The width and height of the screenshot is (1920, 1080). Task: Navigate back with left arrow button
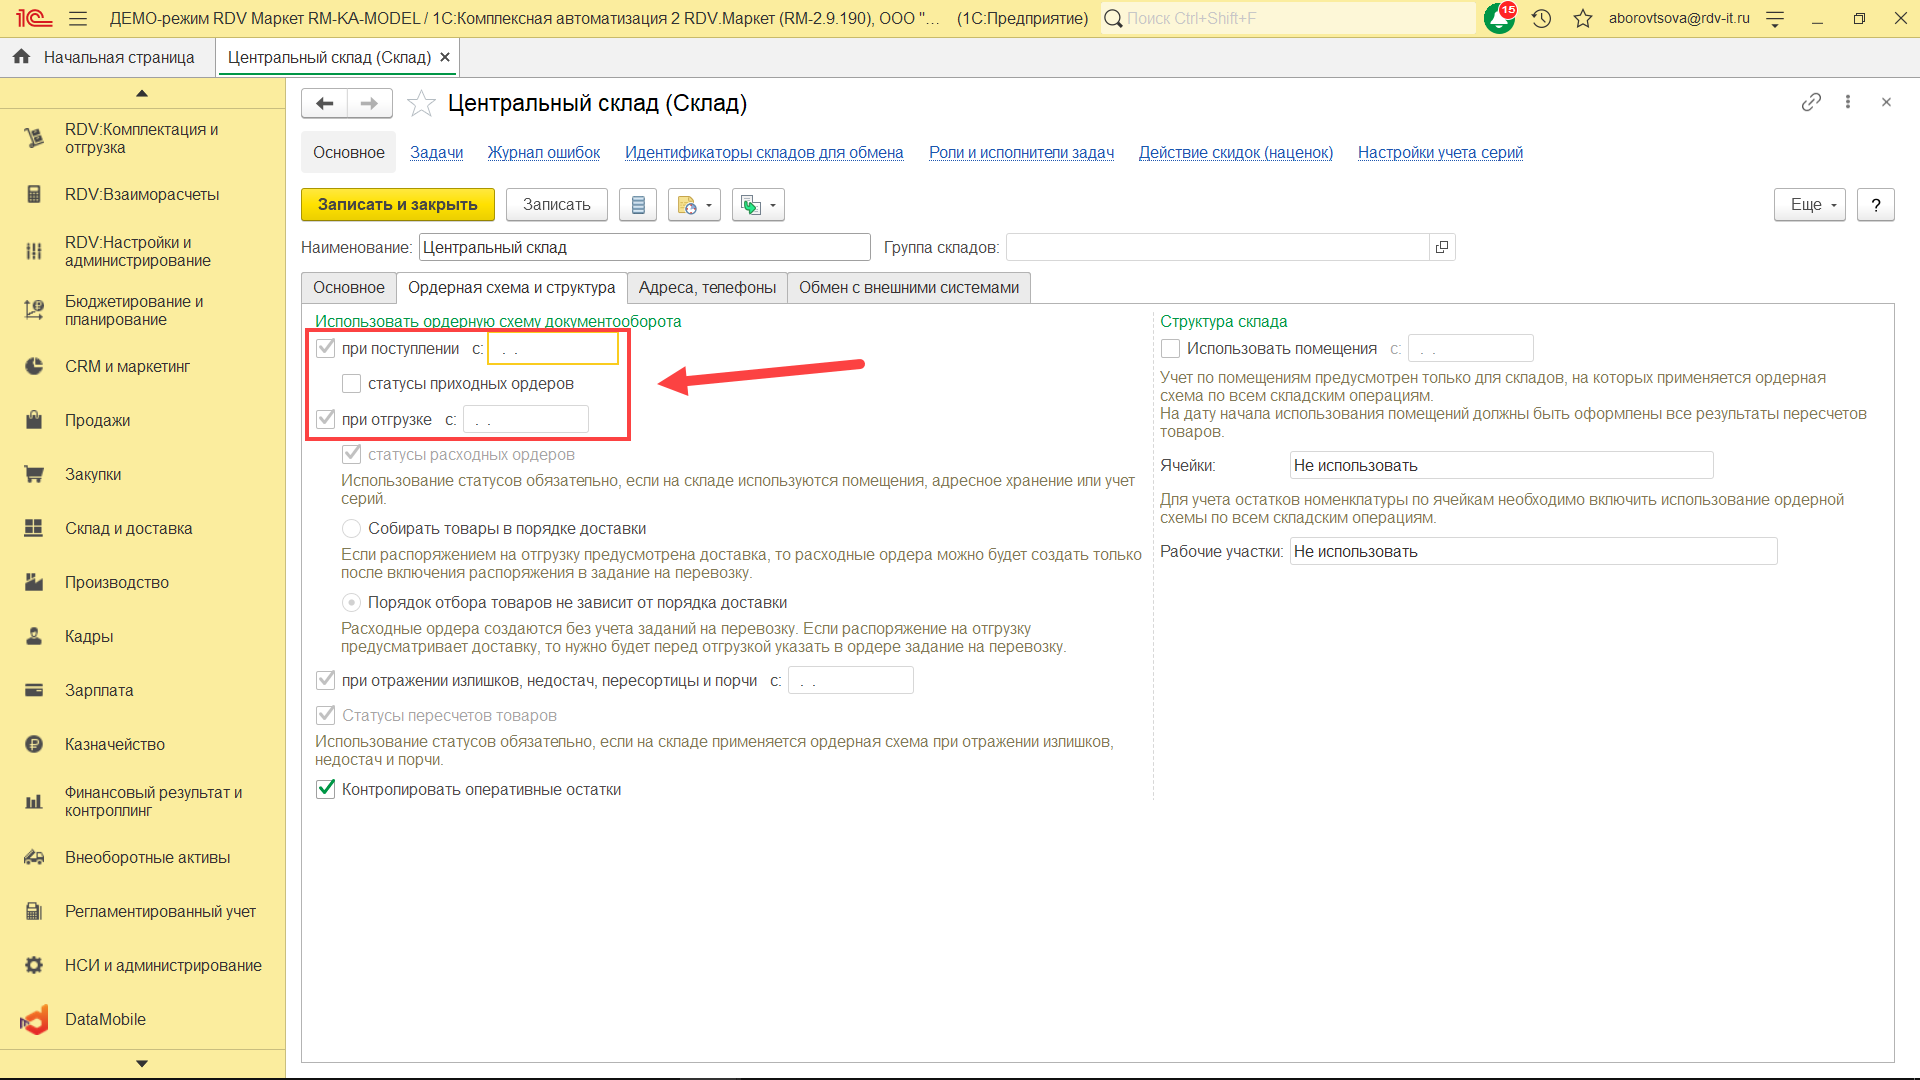[324, 103]
